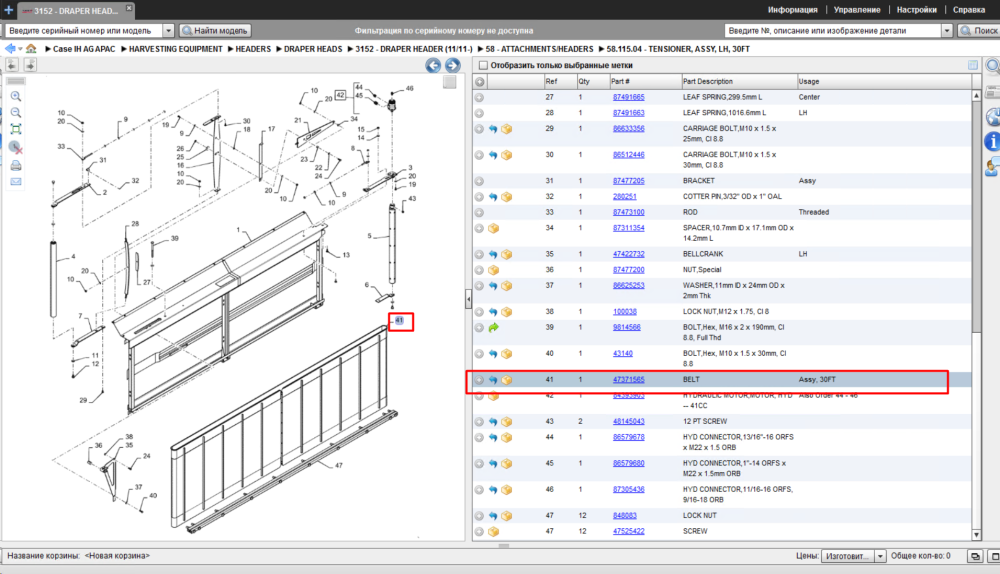Screen dimensions: 1000x574
Task: Select the row 33 ROD marker circle
Action: coord(479,212)
